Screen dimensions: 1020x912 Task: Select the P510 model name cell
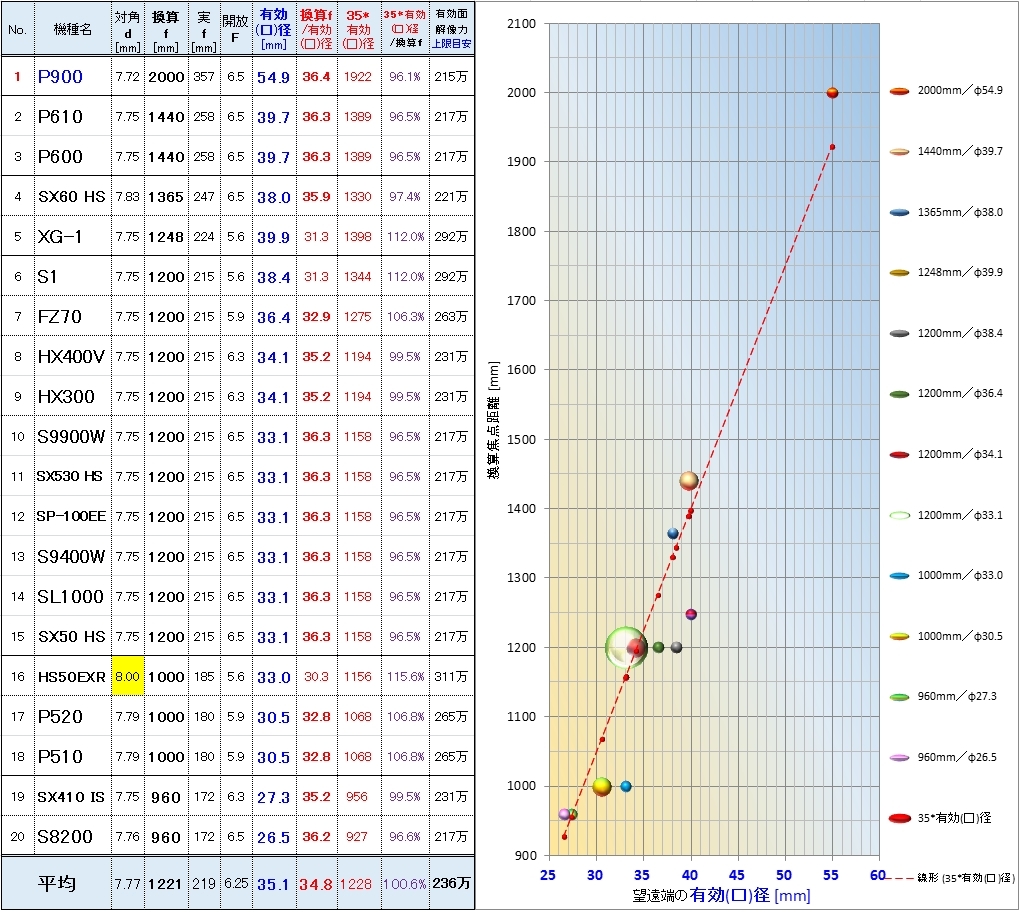72,757
